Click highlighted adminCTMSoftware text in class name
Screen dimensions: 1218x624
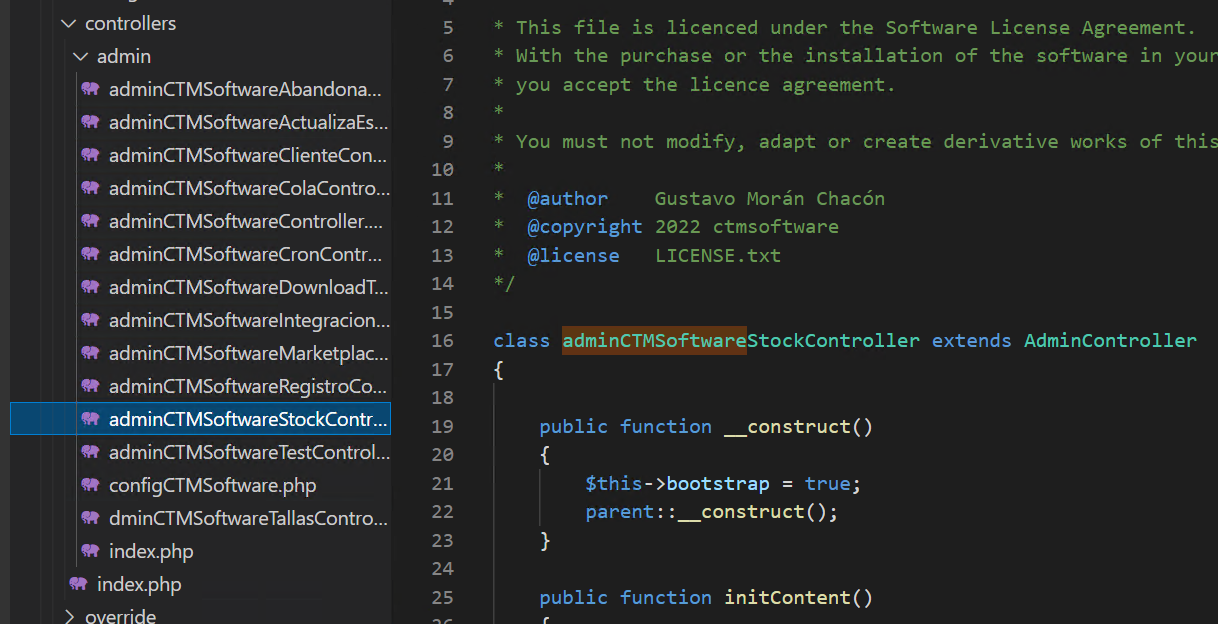click(654, 341)
